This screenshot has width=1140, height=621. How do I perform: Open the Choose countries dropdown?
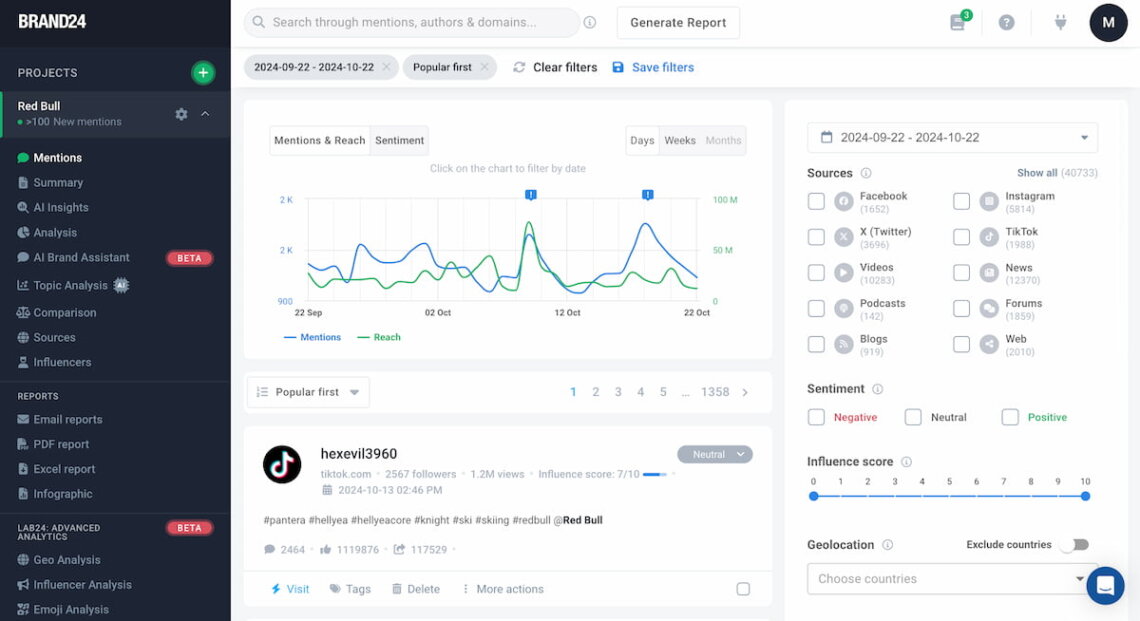pos(952,579)
